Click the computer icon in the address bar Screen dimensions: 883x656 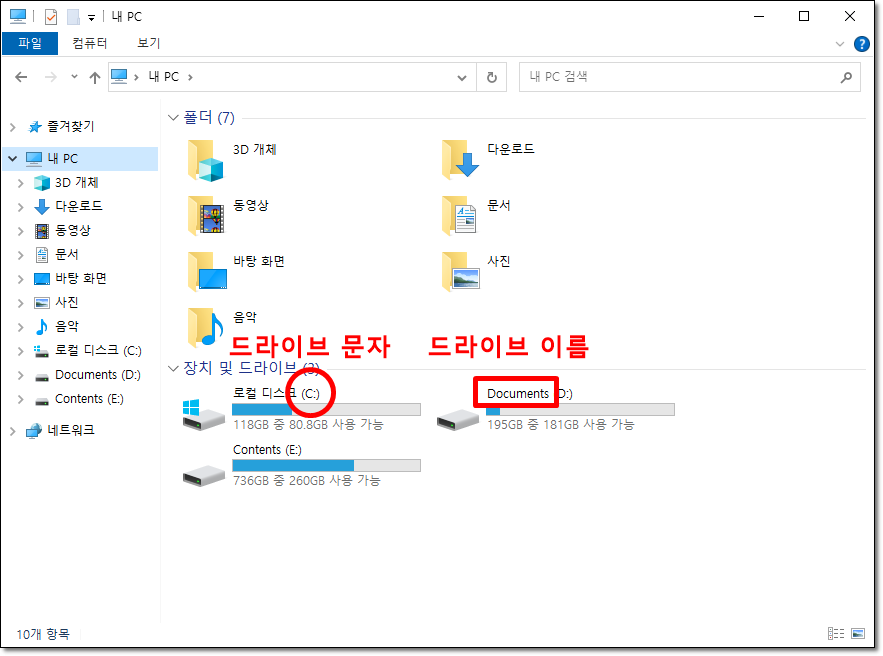pyautogui.click(x=119, y=76)
